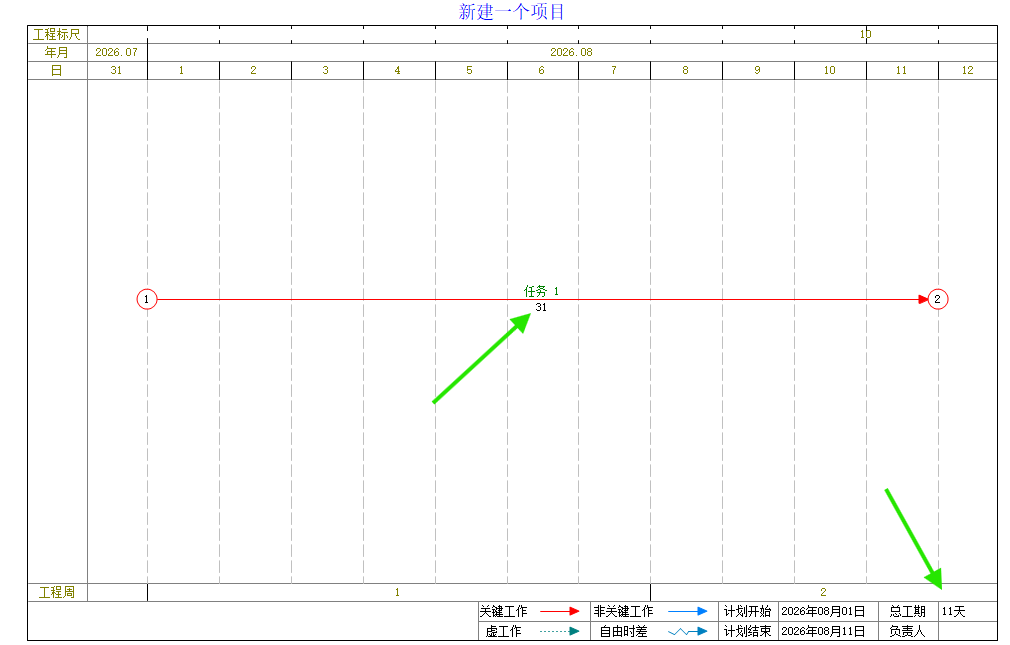The image size is (1010, 645).
Task: Click week 1 cell in 工程周 row
Action: pyautogui.click(x=398, y=592)
